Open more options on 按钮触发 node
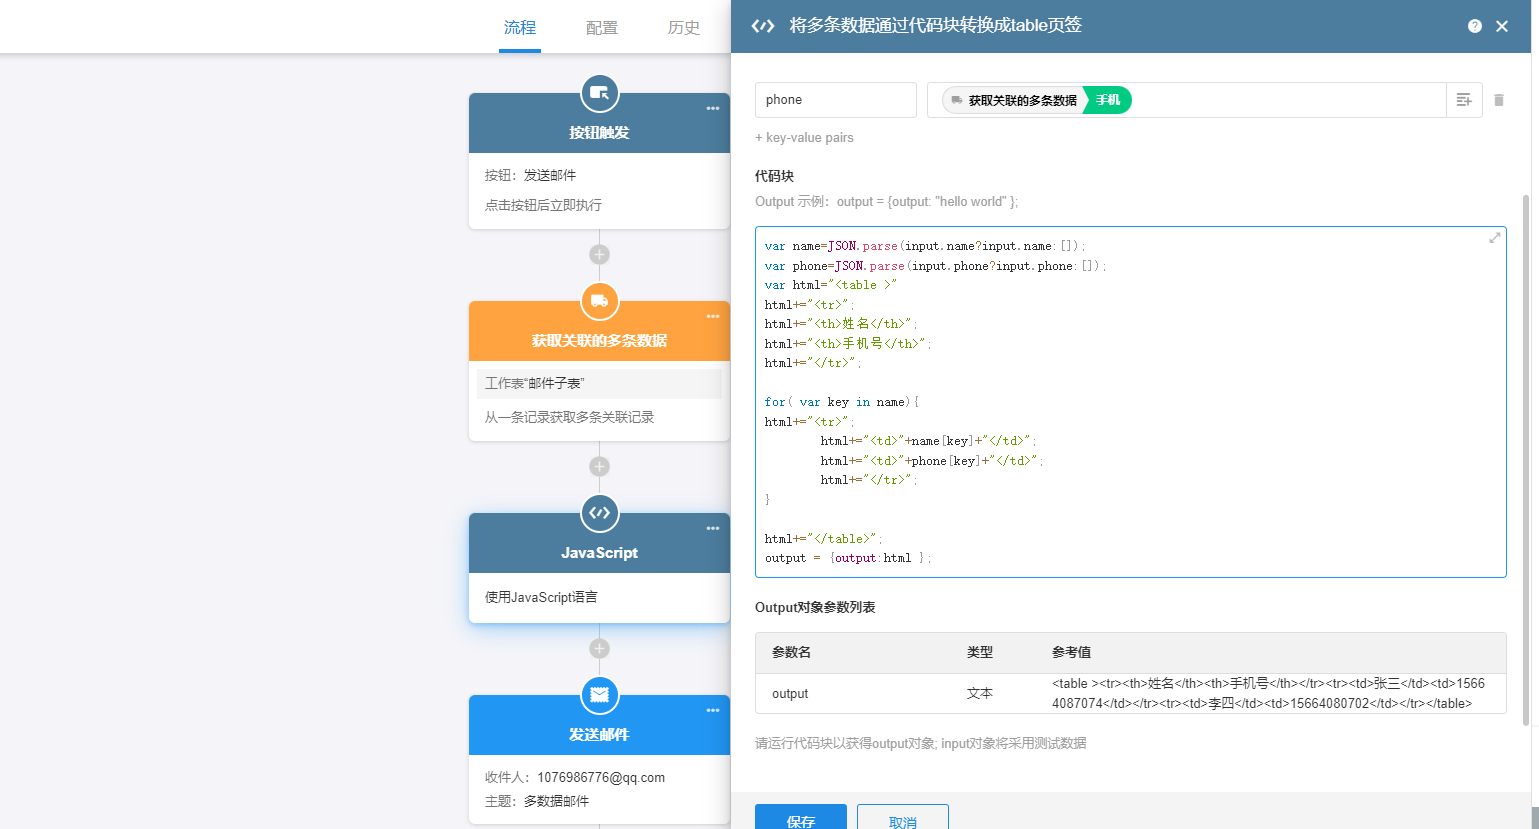The width and height of the screenshot is (1539, 829). 712,109
